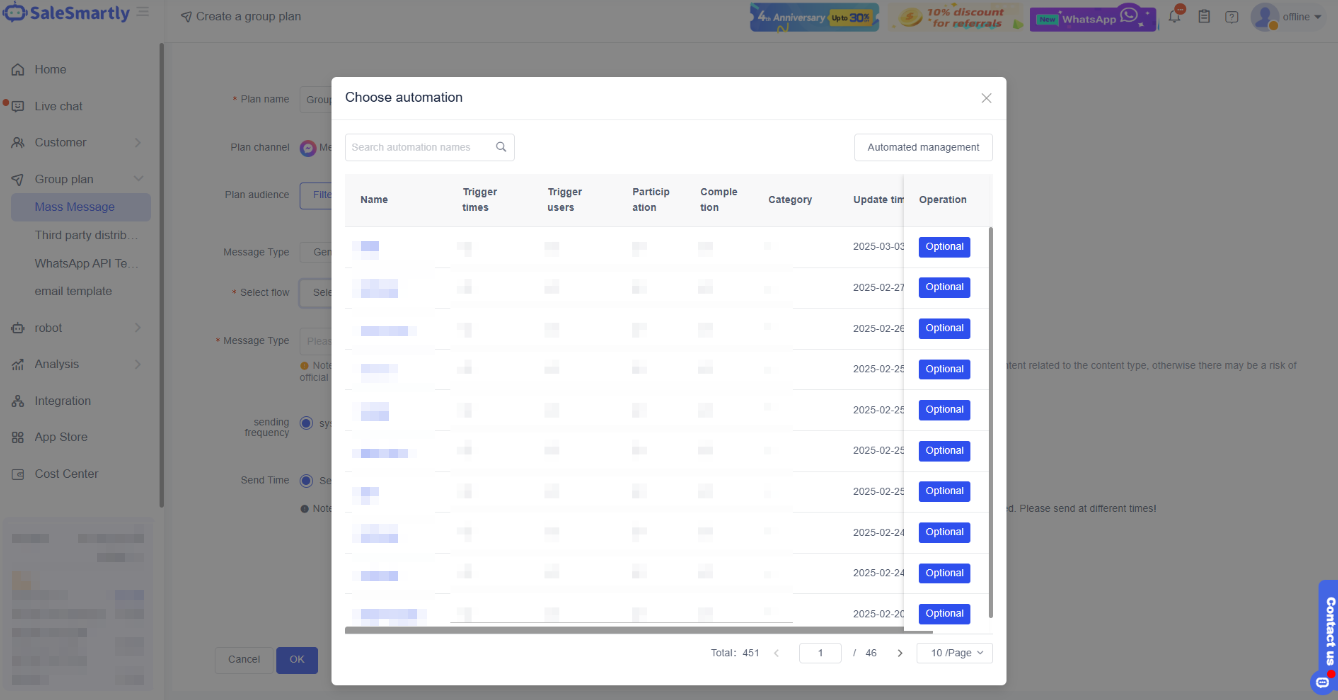This screenshot has height=700, width=1338.
Task: Open the offline status dropdown
Action: [1302, 17]
